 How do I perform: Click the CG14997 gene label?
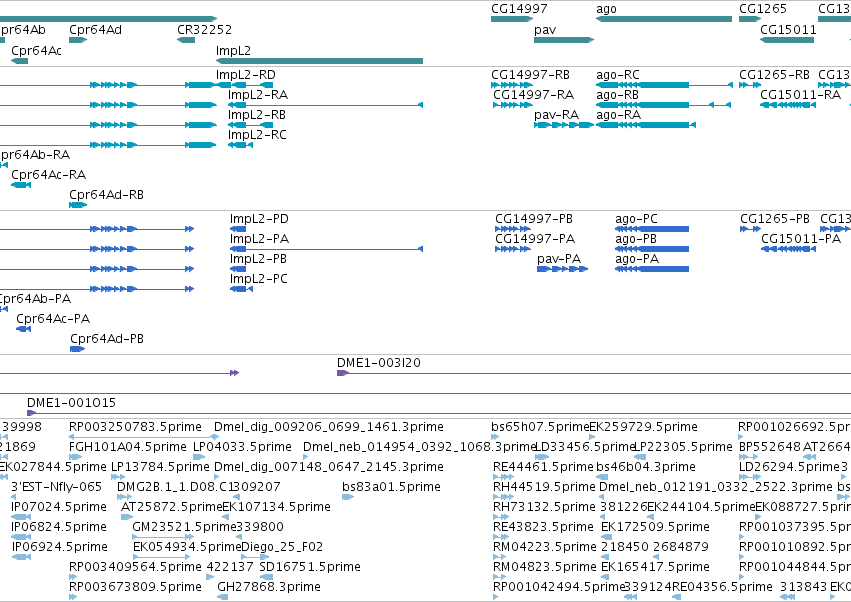click(519, 9)
